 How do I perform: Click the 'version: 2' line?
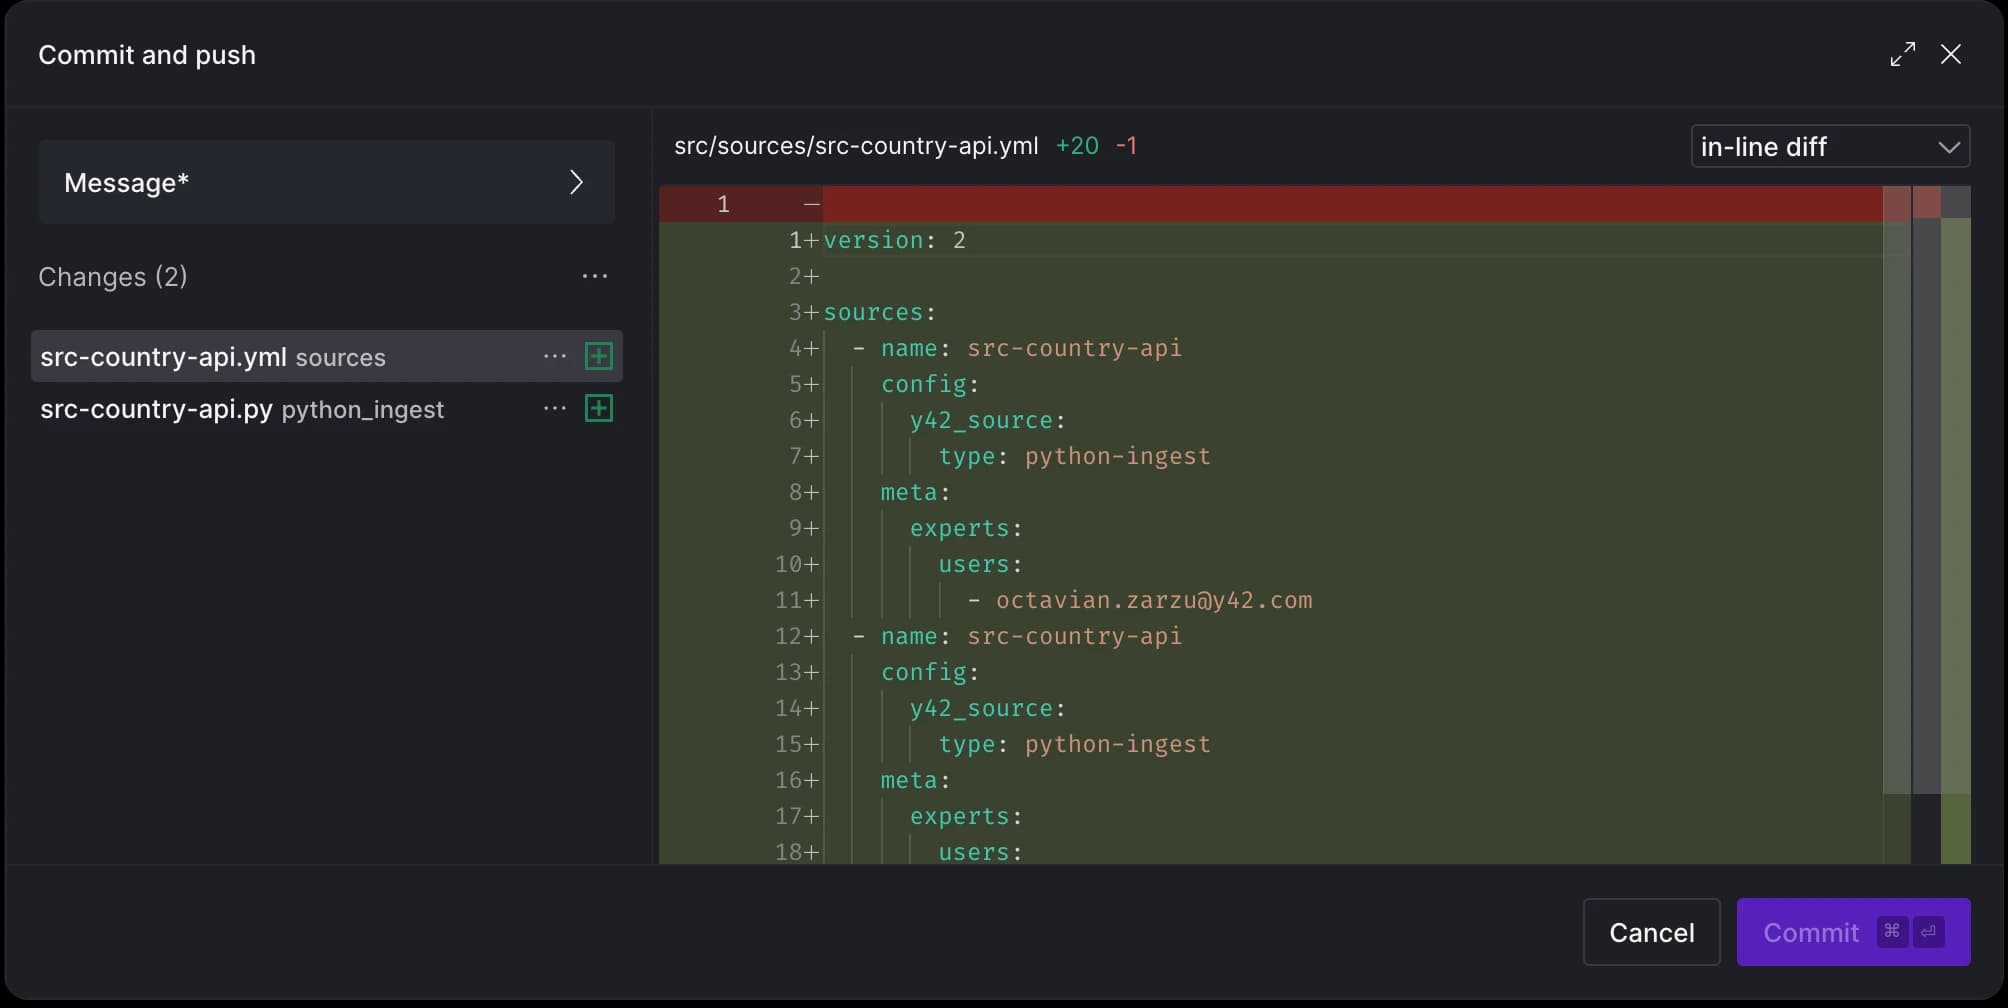click(x=895, y=240)
